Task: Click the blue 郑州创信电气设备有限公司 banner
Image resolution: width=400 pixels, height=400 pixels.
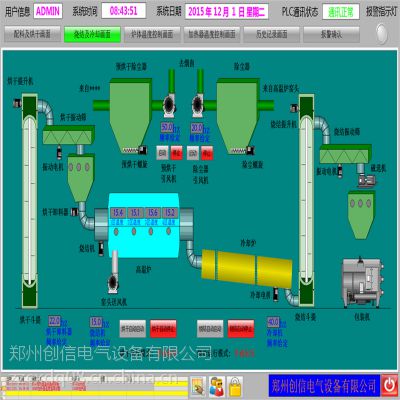Action: pos(324,386)
